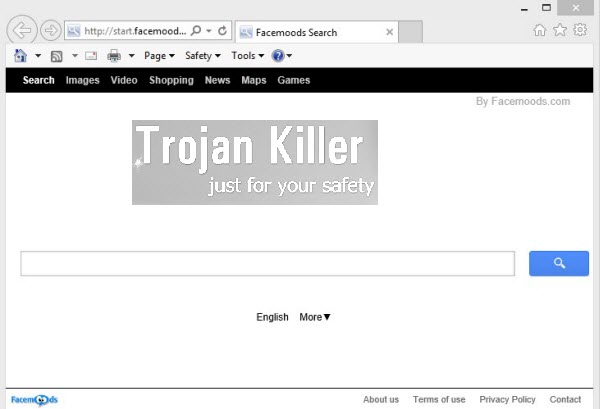Expand the Page dropdown menu

click(158, 56)
